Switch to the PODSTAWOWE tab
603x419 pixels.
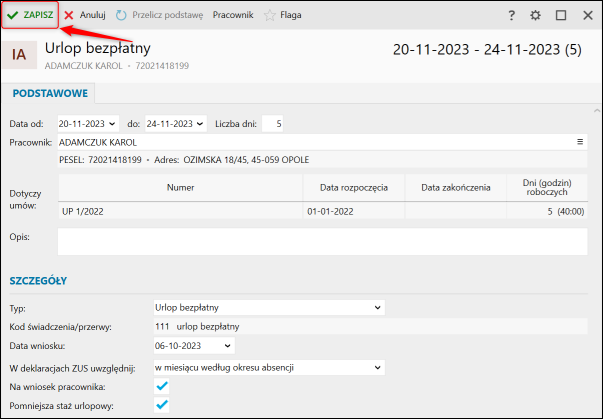click(50, 93)
